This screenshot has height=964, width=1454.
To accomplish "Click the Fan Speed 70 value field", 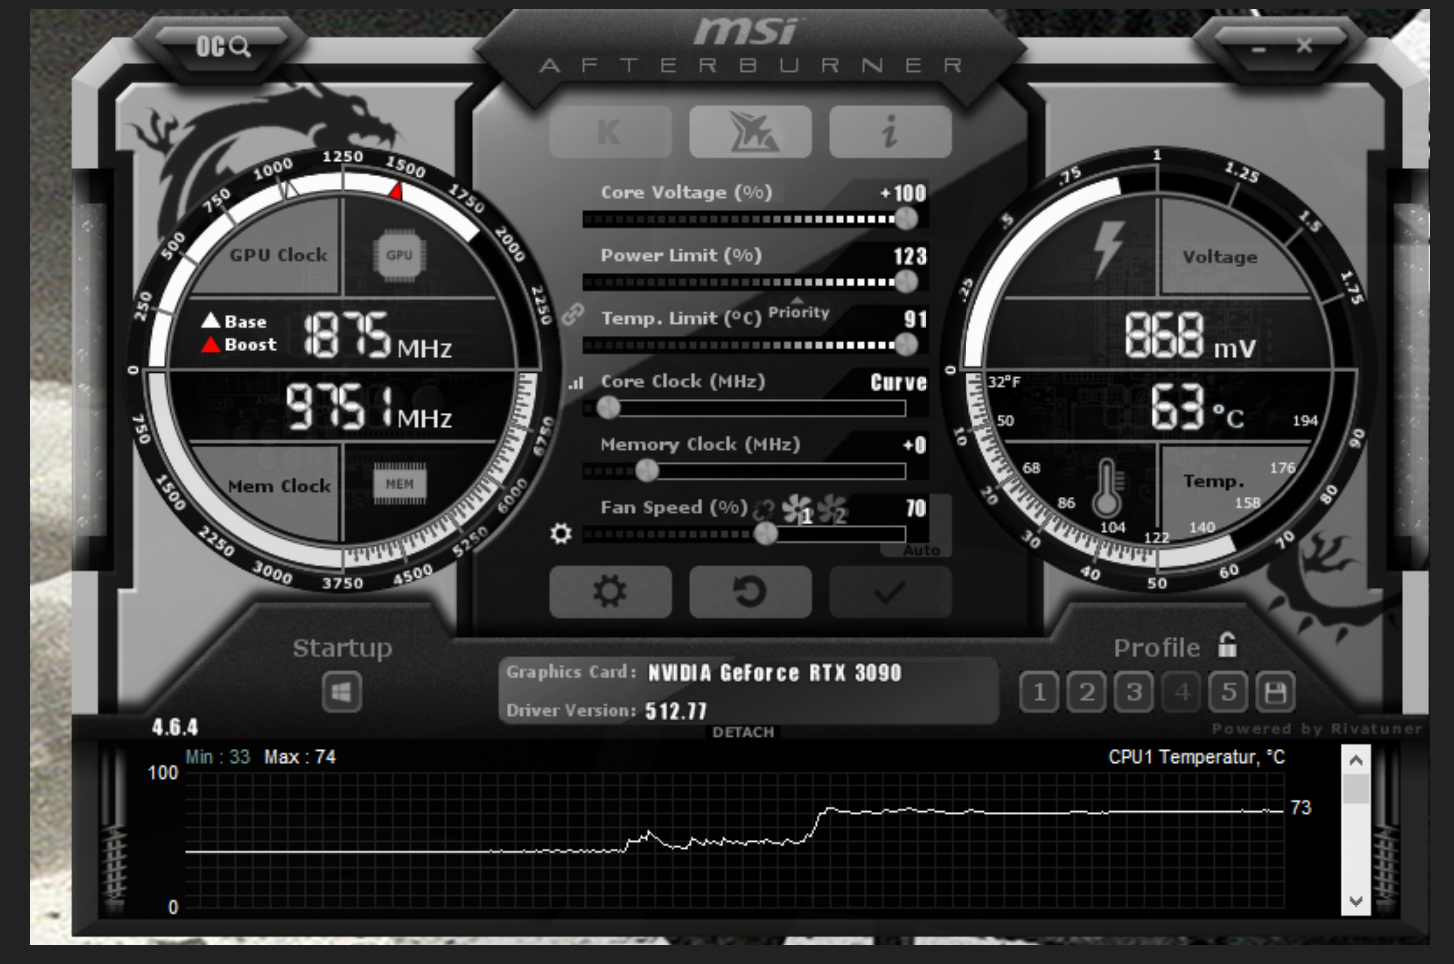I will point(915,508).
